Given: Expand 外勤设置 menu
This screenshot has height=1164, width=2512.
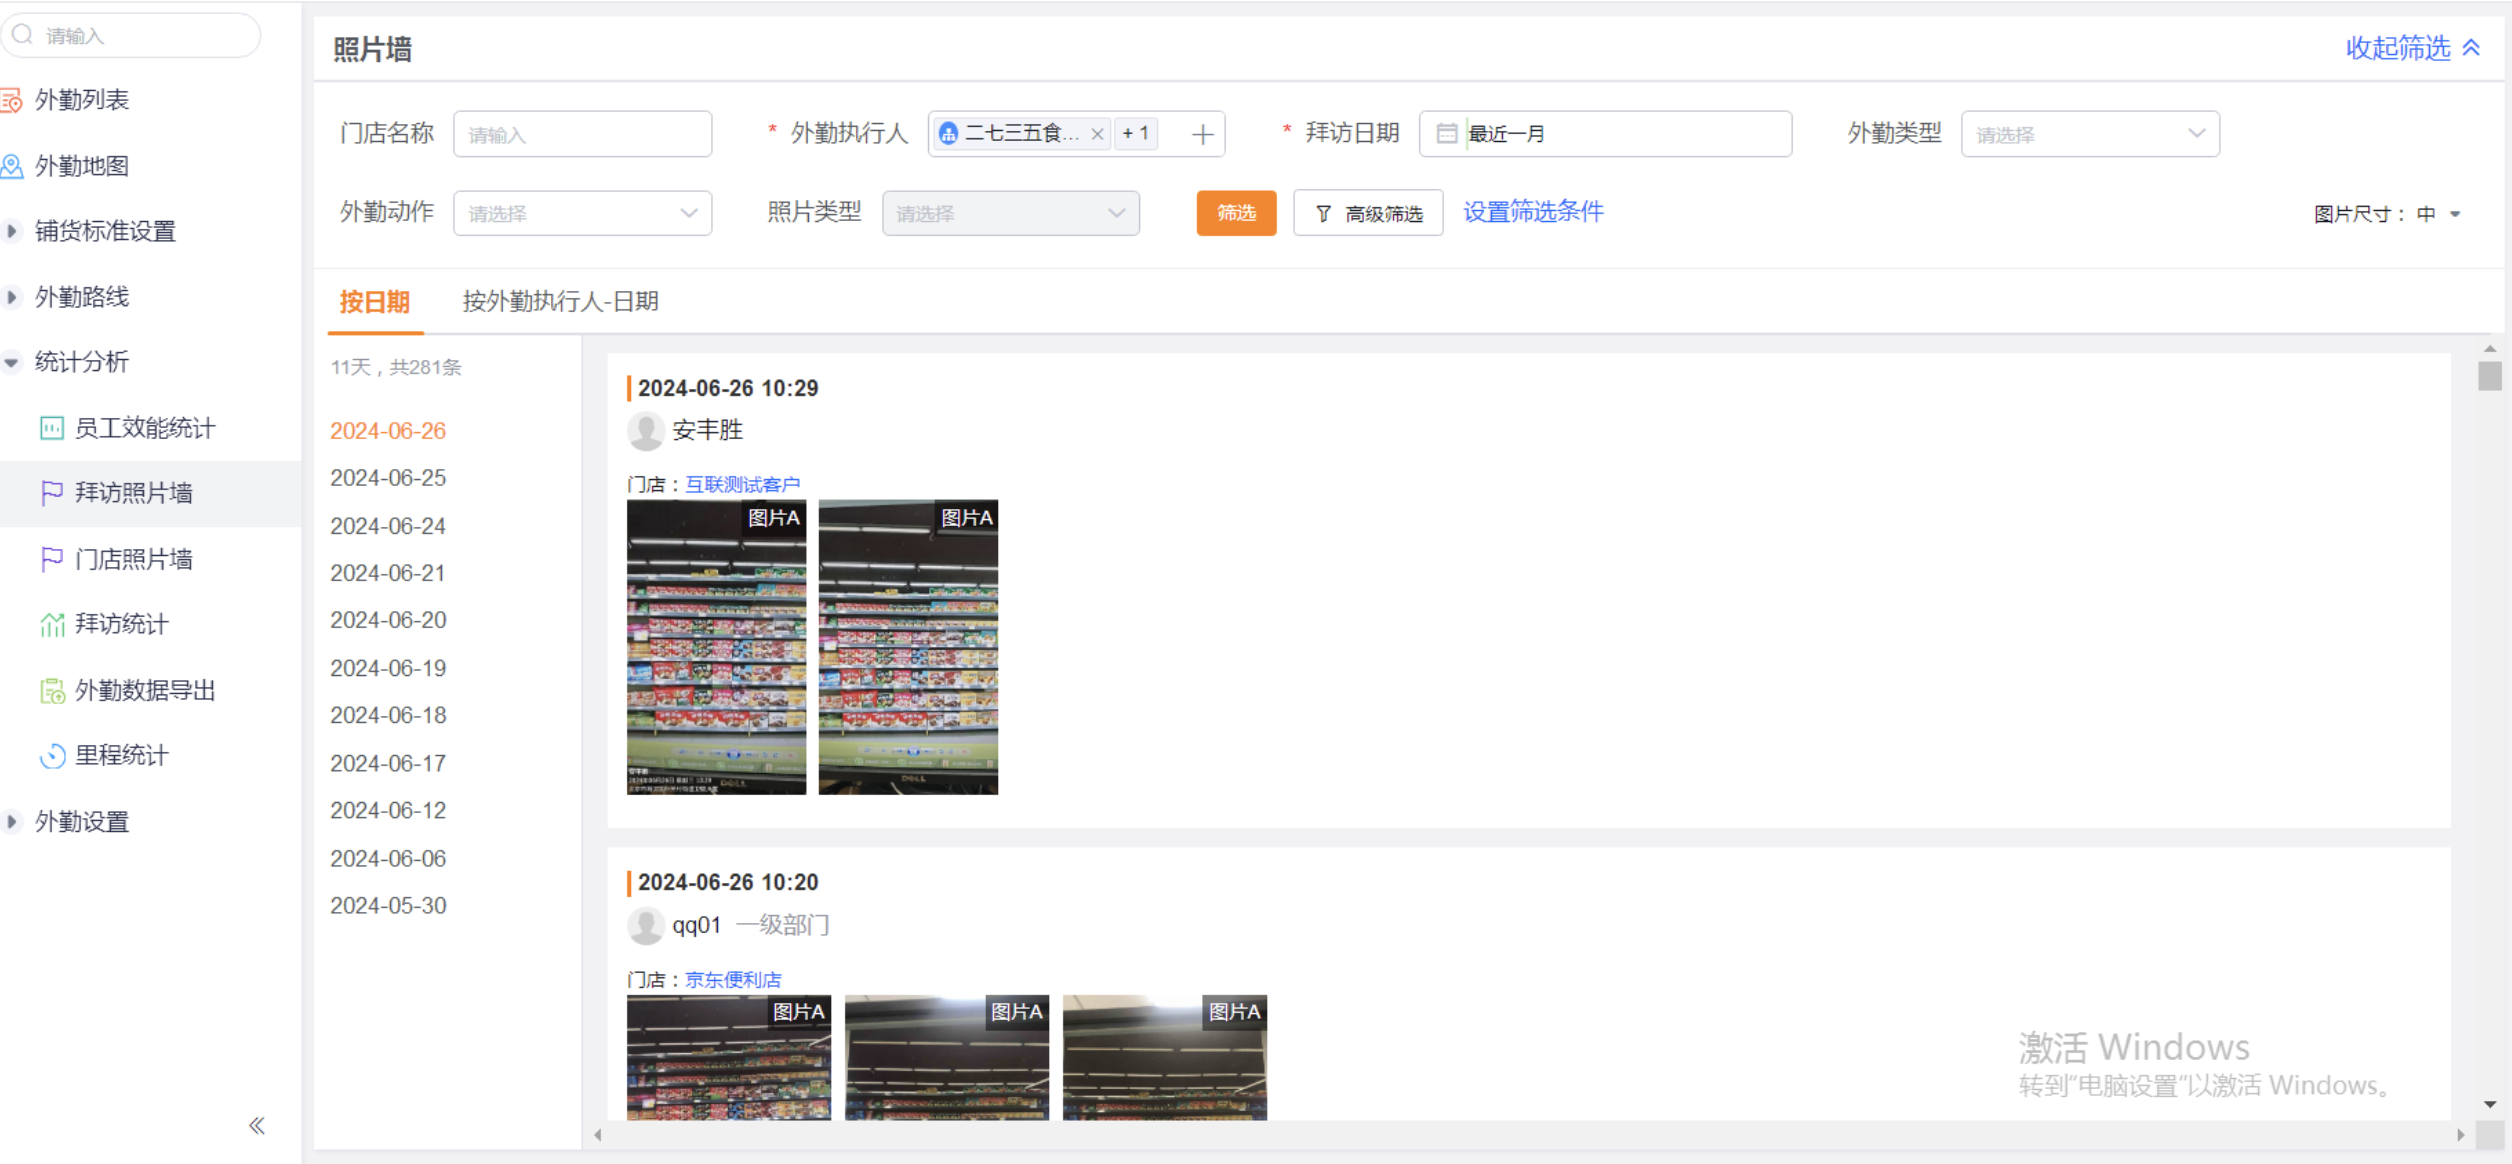Looking at the screenshot, I should point(12,822).
